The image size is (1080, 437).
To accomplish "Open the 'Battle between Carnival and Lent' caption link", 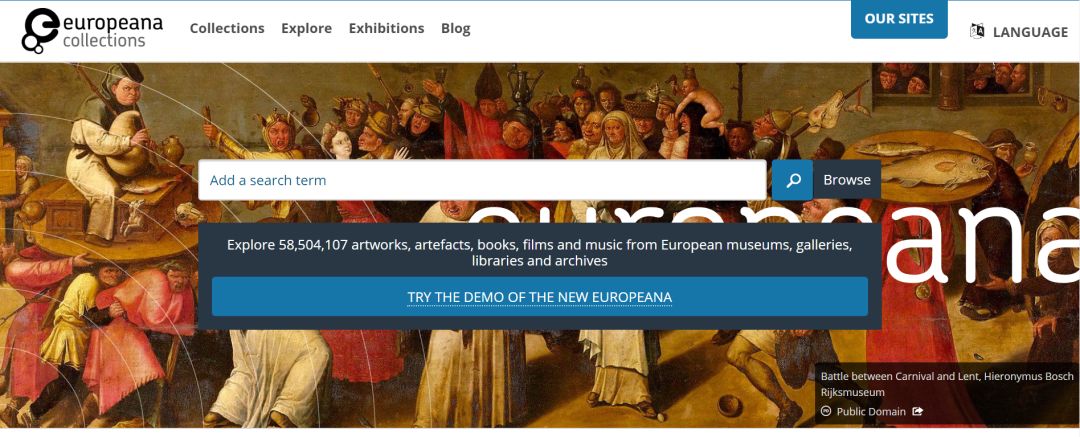I will pyautogui.click(x=947, y=376).
